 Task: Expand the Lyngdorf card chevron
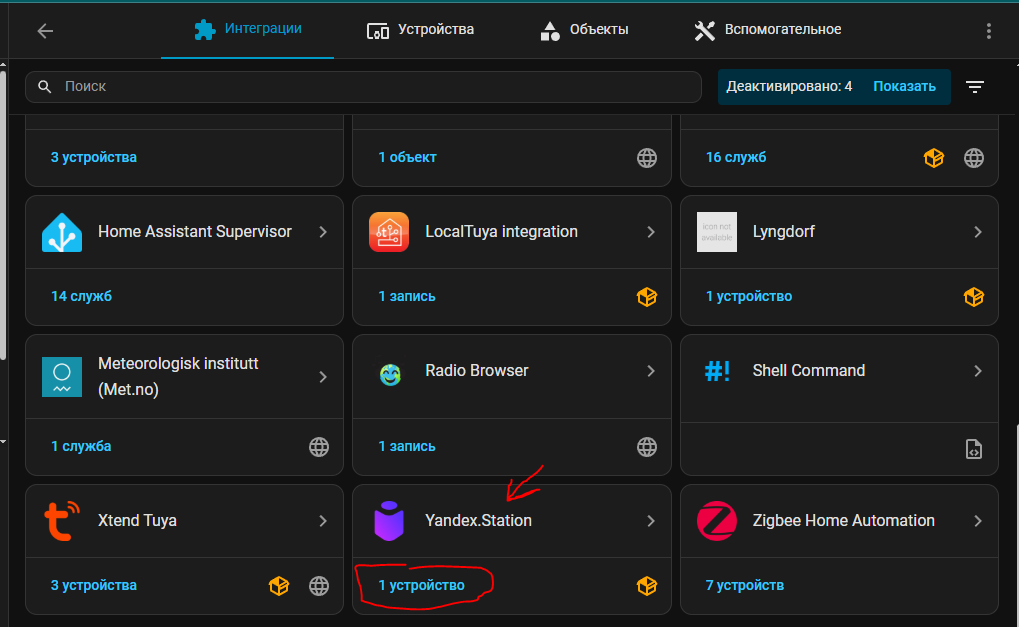click(977, 232)
